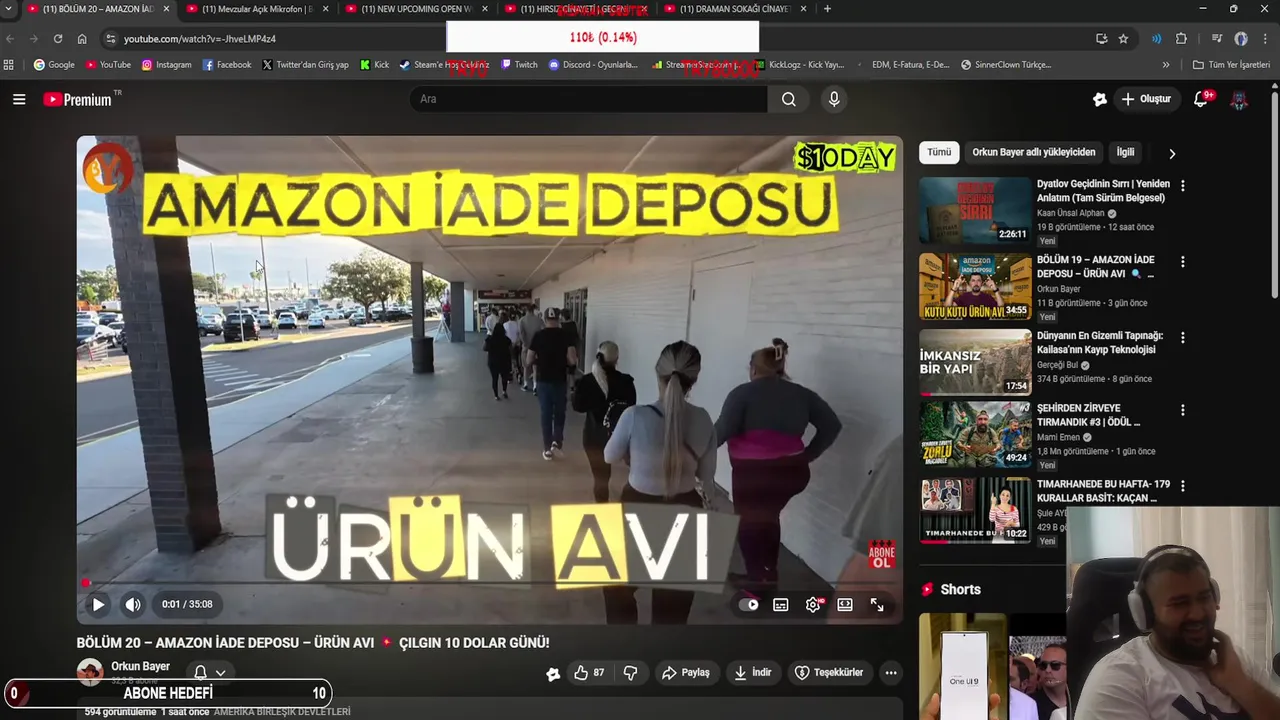Switch to the DRAMAN SOKAĞI CİNAYETİ tab
The width and height of the screenshot is (1280, 720).
[x=735, y=9]
